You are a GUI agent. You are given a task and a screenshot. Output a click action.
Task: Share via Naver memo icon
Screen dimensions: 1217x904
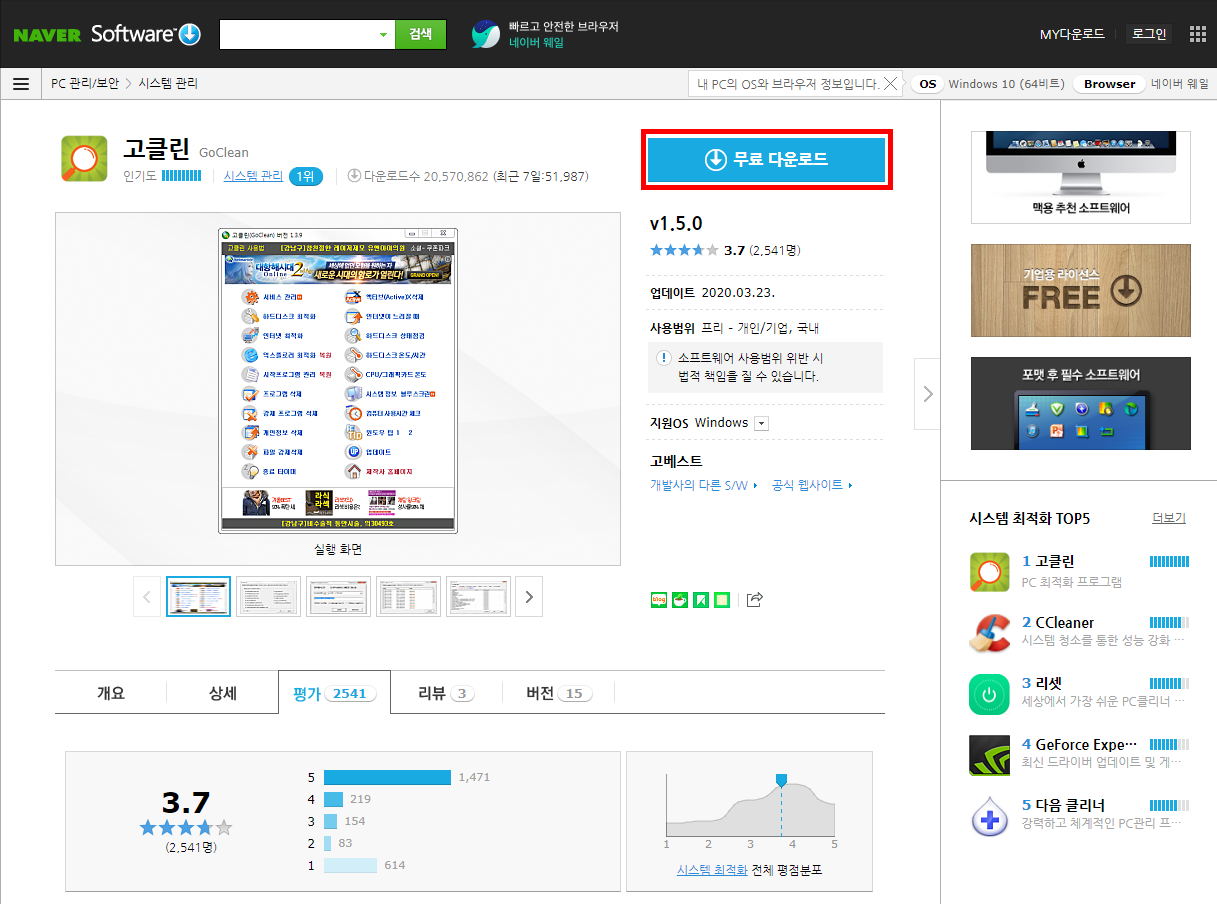pos(722,600)
